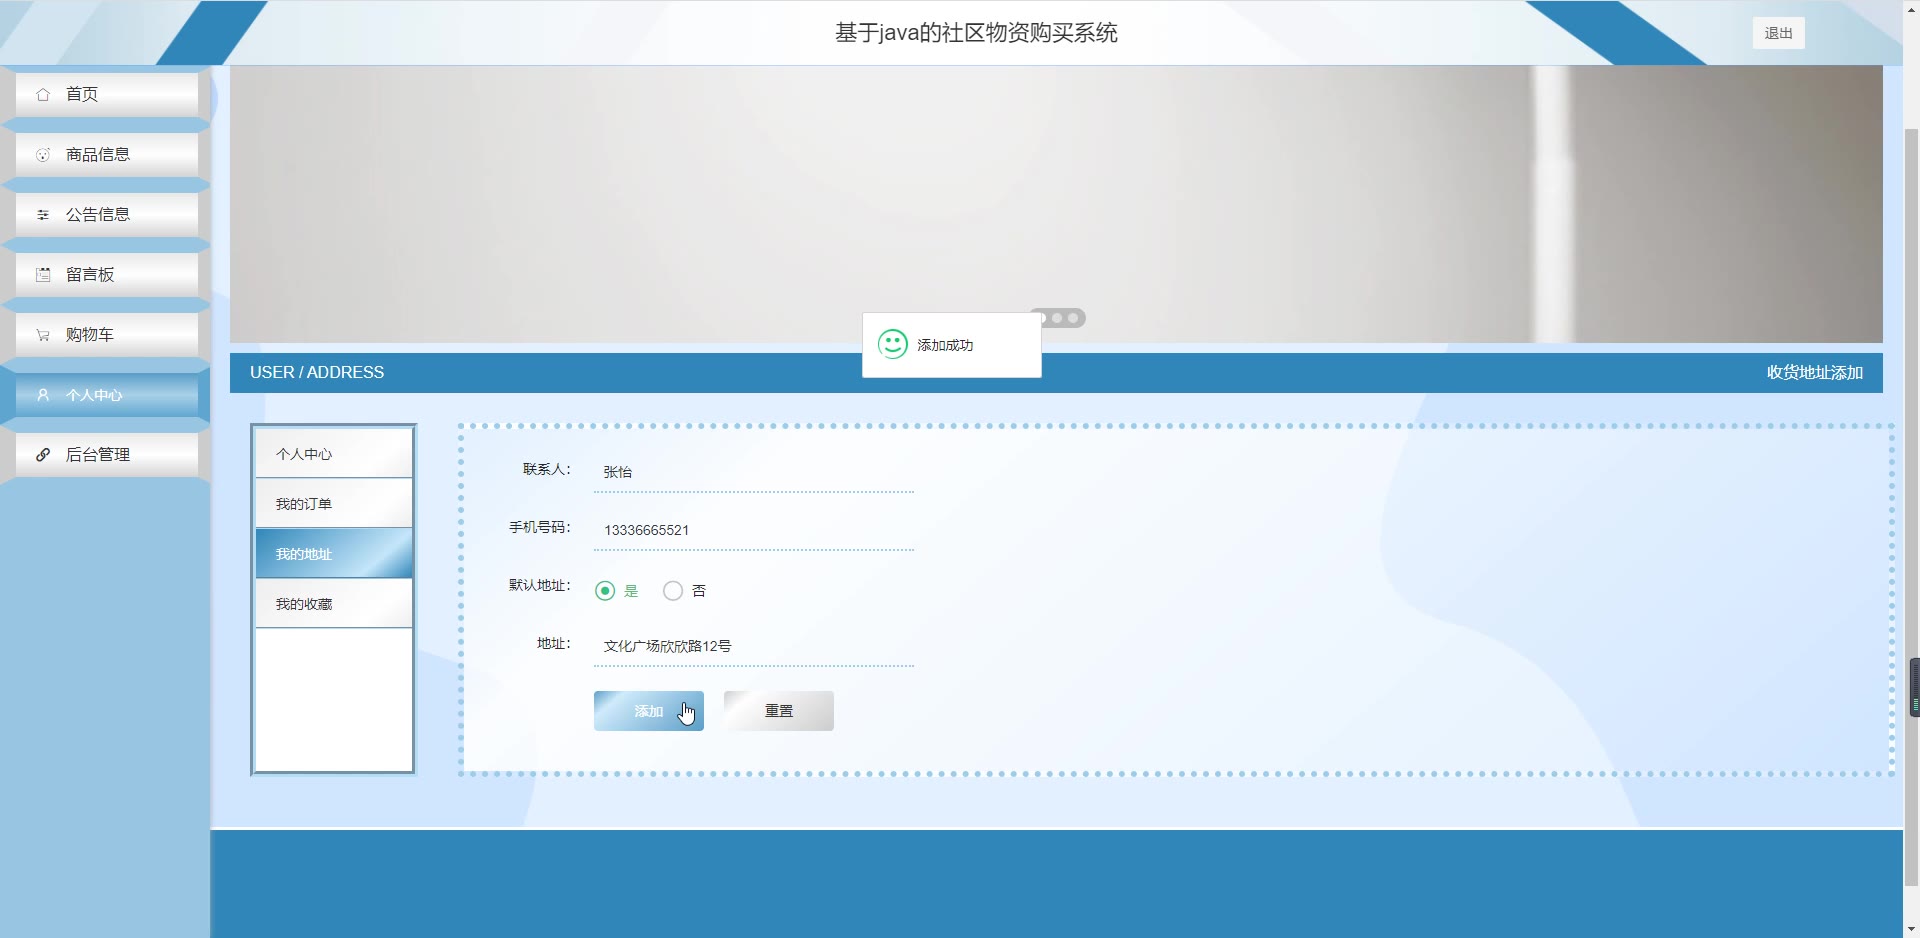The height and width of the screenshot is (938, 1920).
Task: Click the 重置 button
Action: 779,711
